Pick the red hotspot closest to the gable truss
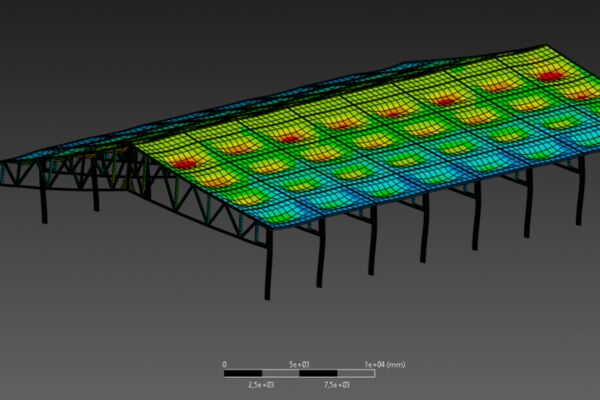This screenshot has width=600, height=400. (x=185, y=164)
